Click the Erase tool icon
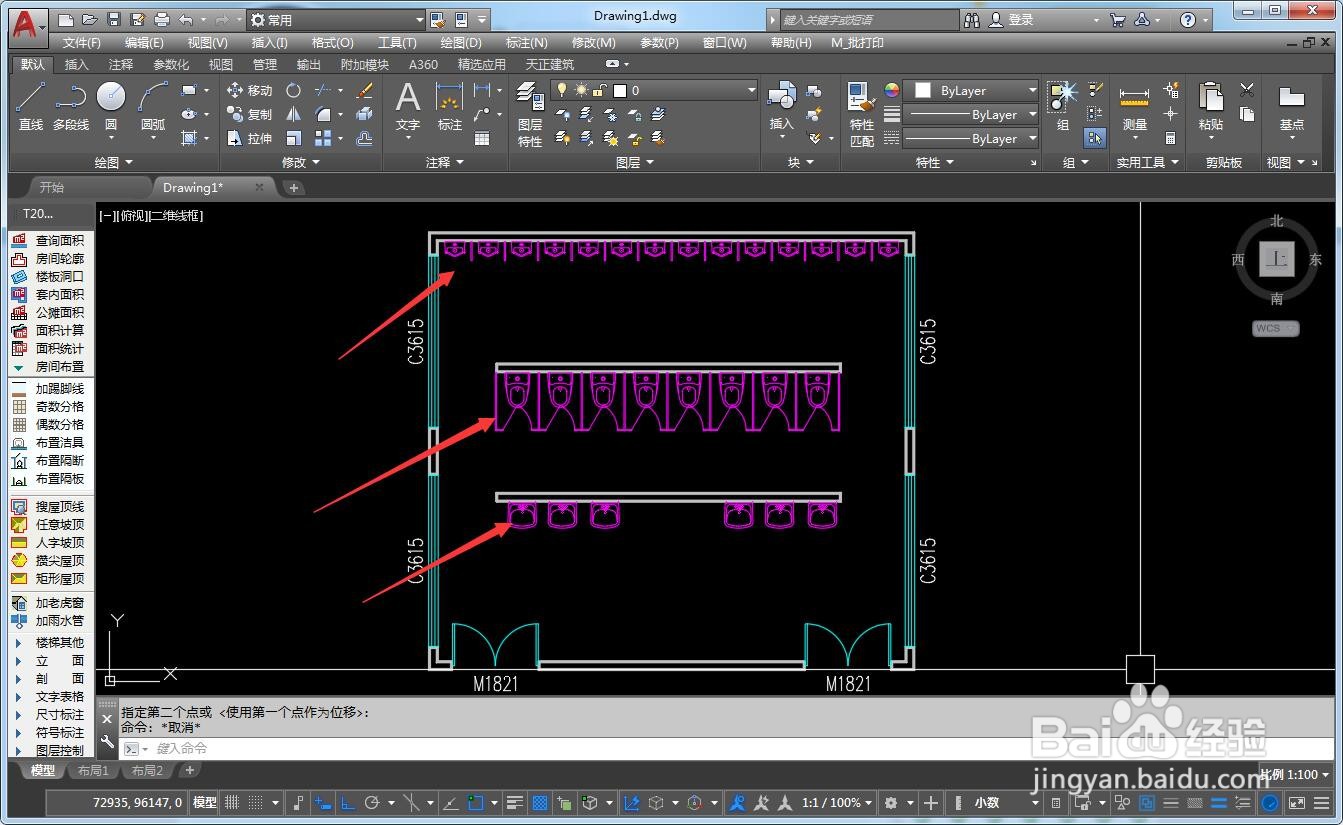1343x825 pixels. coord(364,90)
